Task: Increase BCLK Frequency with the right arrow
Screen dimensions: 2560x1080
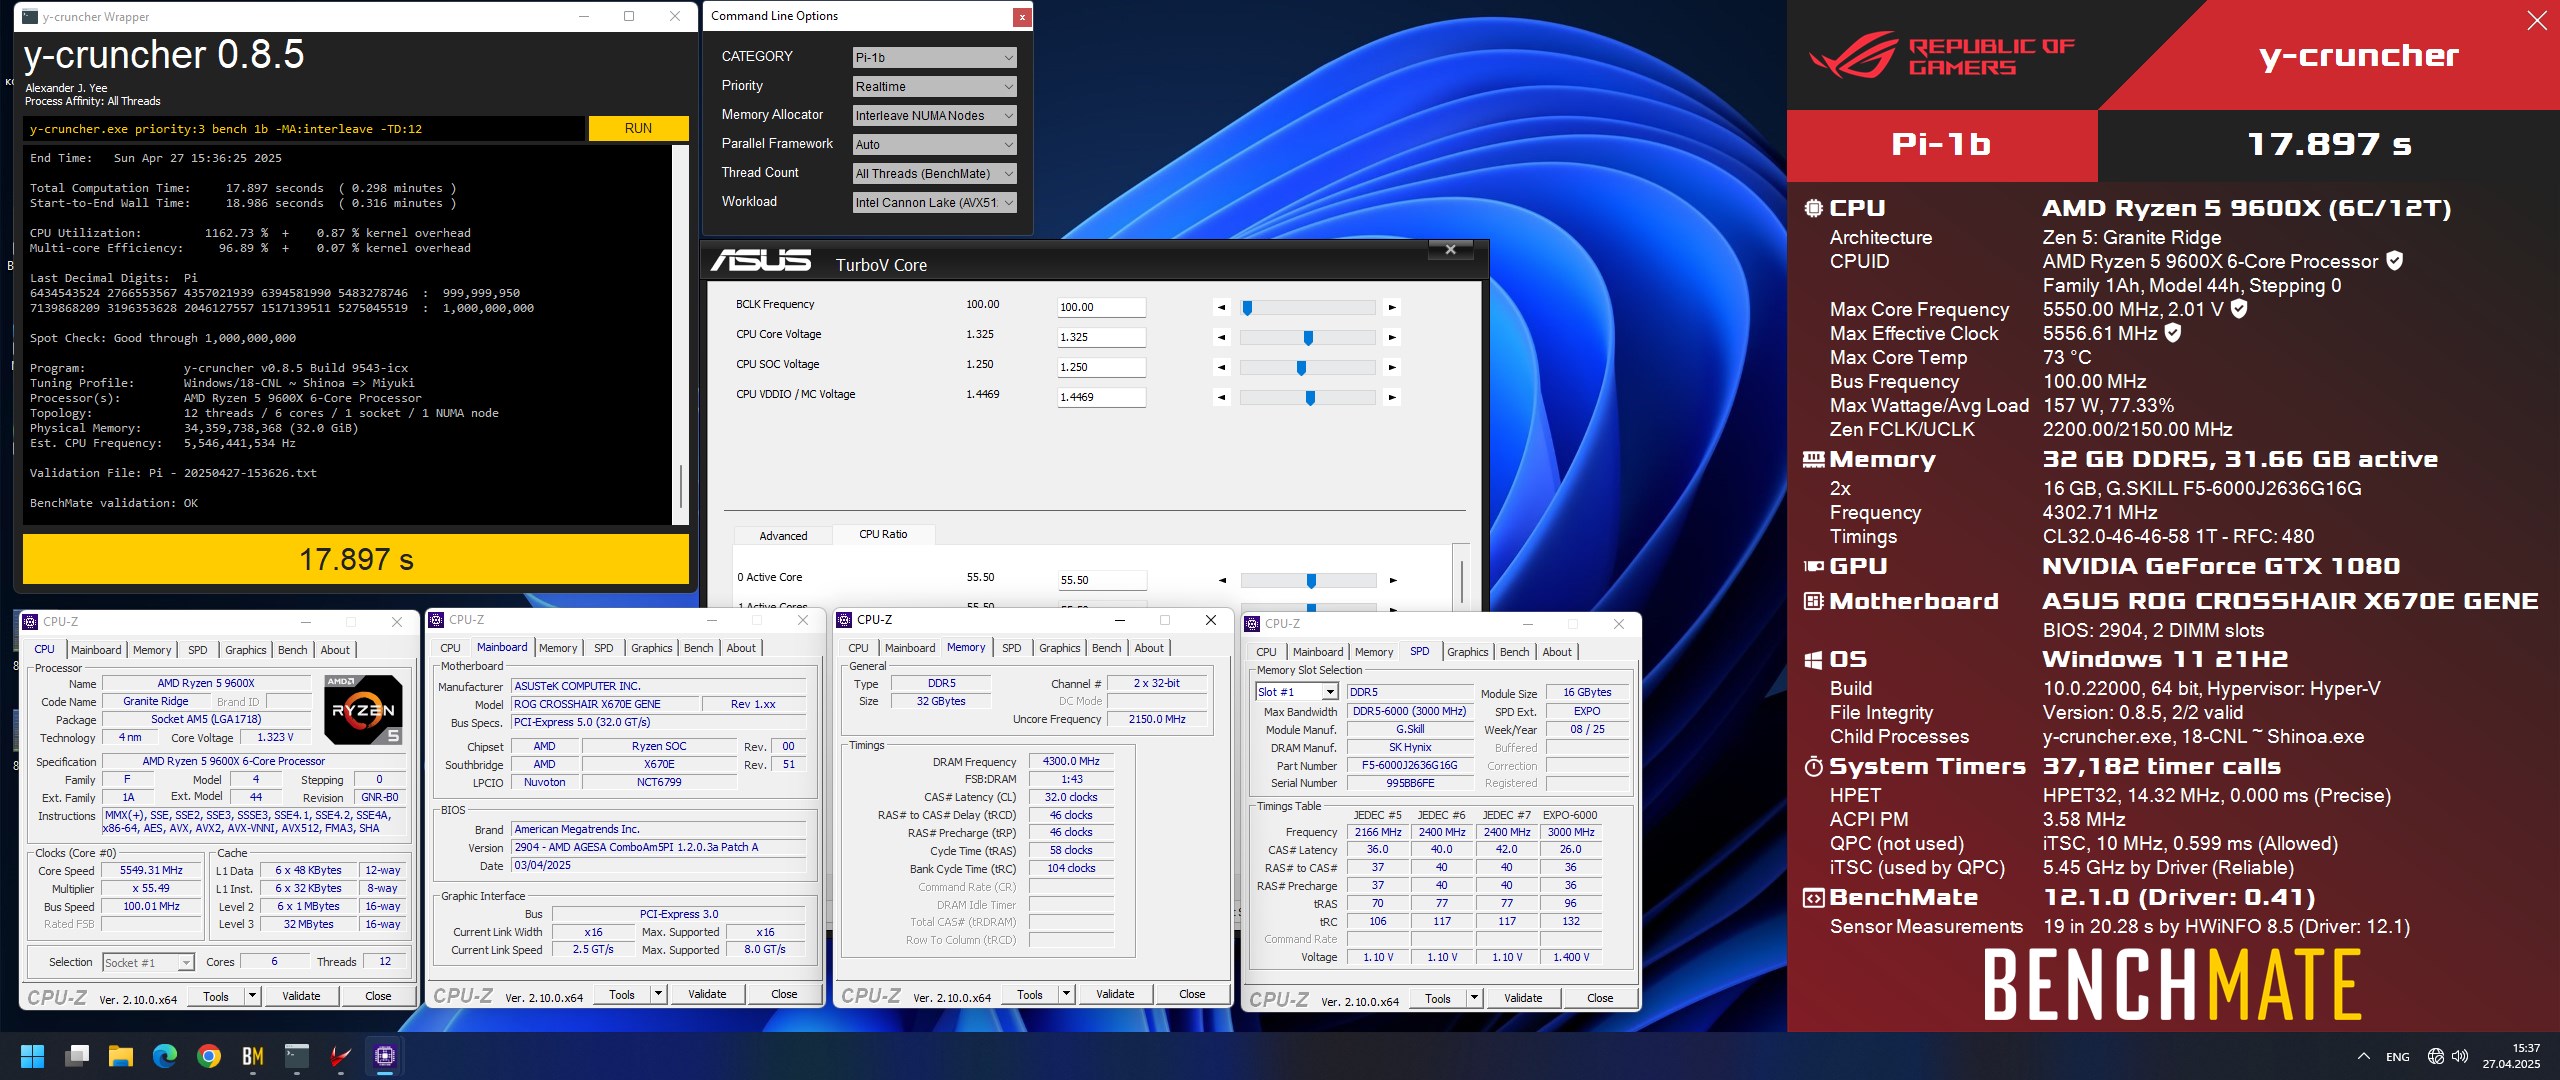Action: 1392,308
